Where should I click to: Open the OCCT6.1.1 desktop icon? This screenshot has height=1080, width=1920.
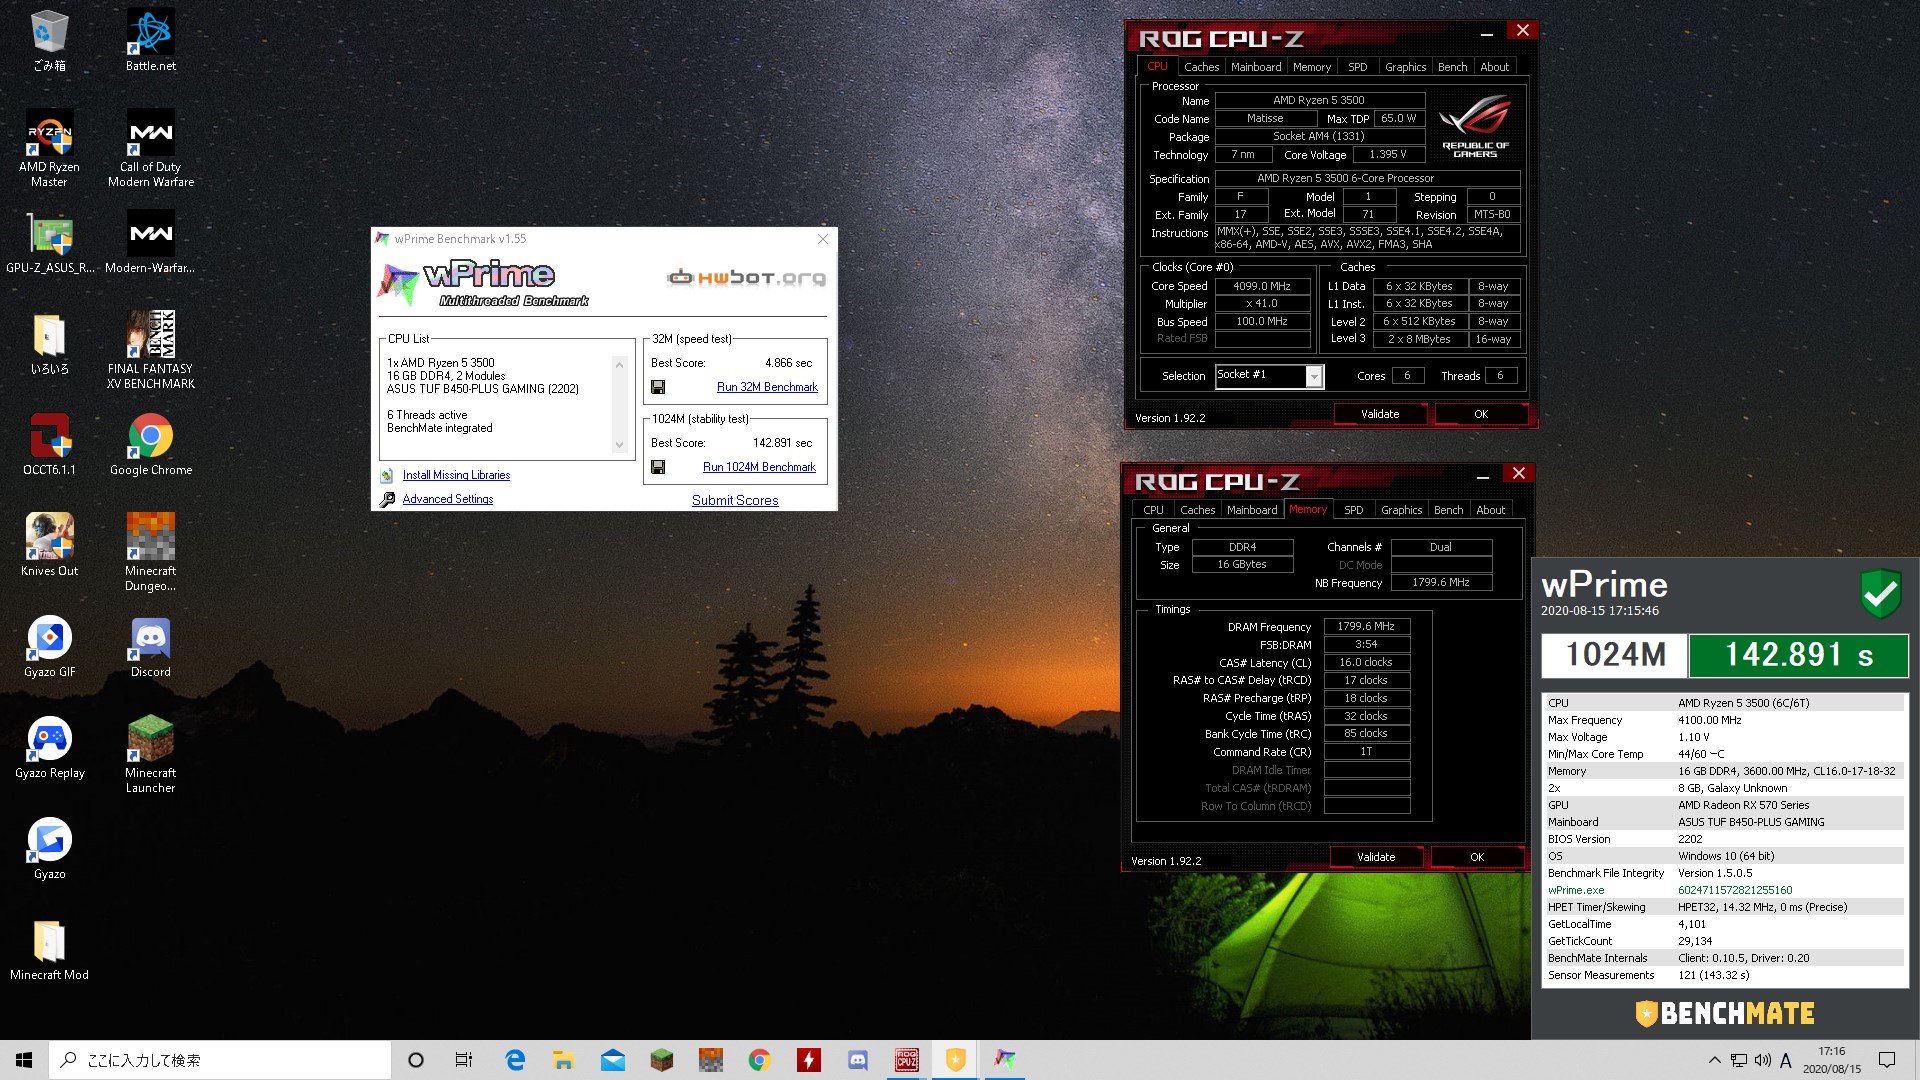click(x=49, y=444)
